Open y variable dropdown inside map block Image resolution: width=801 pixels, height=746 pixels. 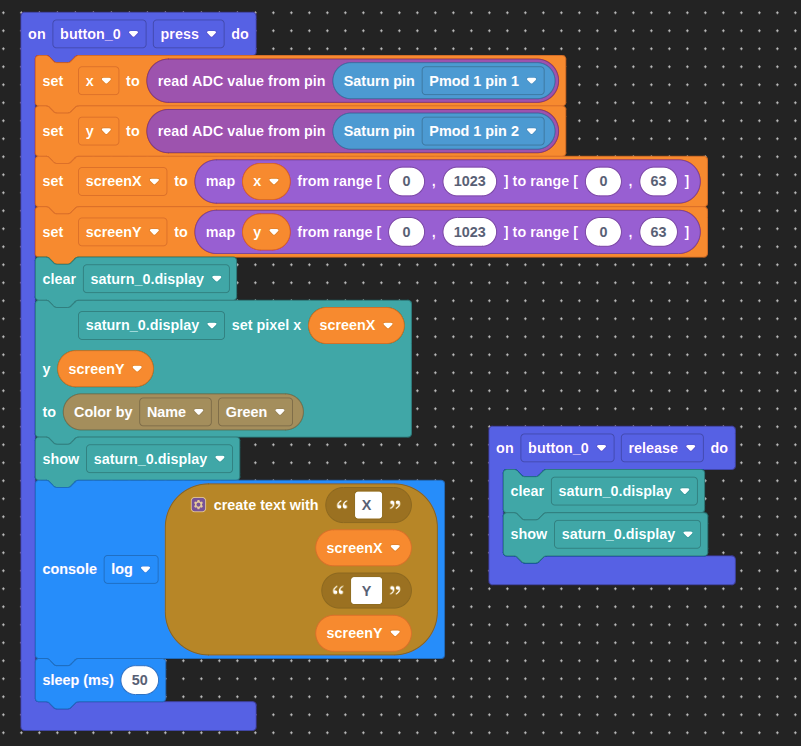click(266, 232)
